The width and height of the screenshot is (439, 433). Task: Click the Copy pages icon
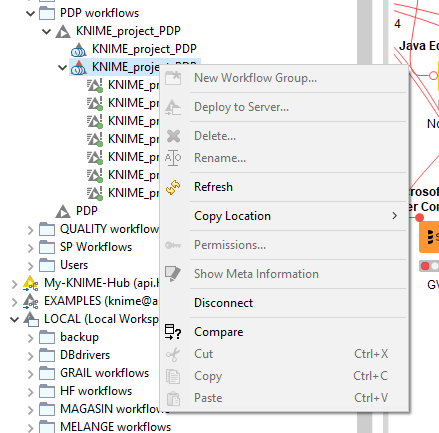click(173, 377)
